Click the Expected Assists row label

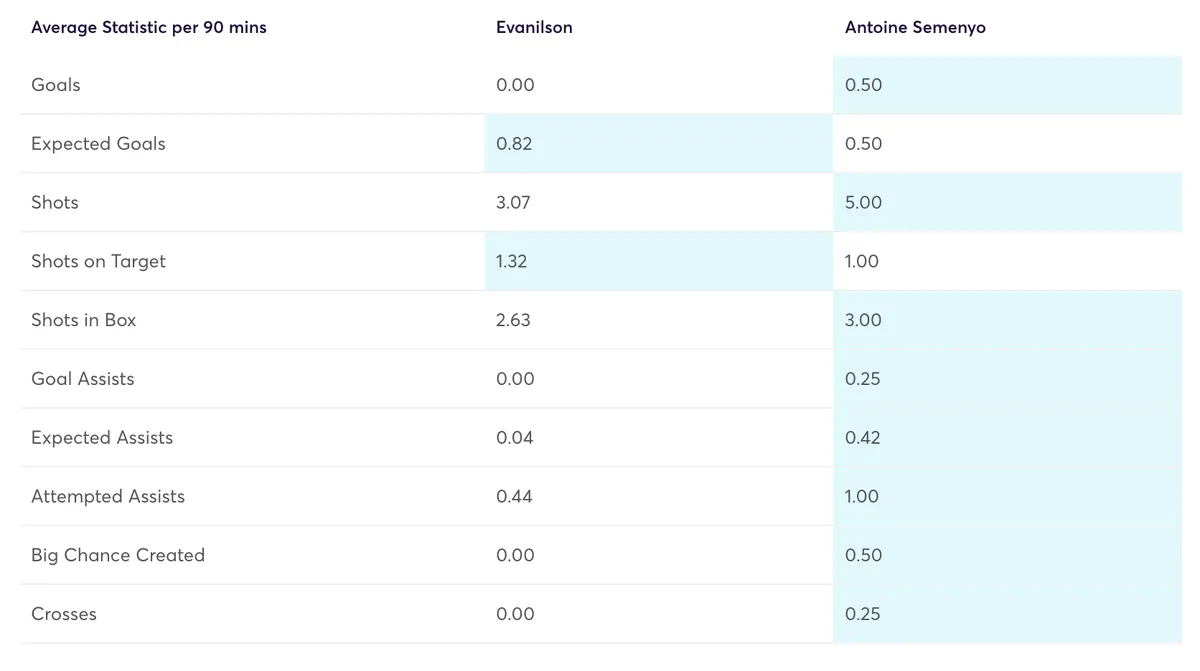pyautogui.click(x=102, y=438)
